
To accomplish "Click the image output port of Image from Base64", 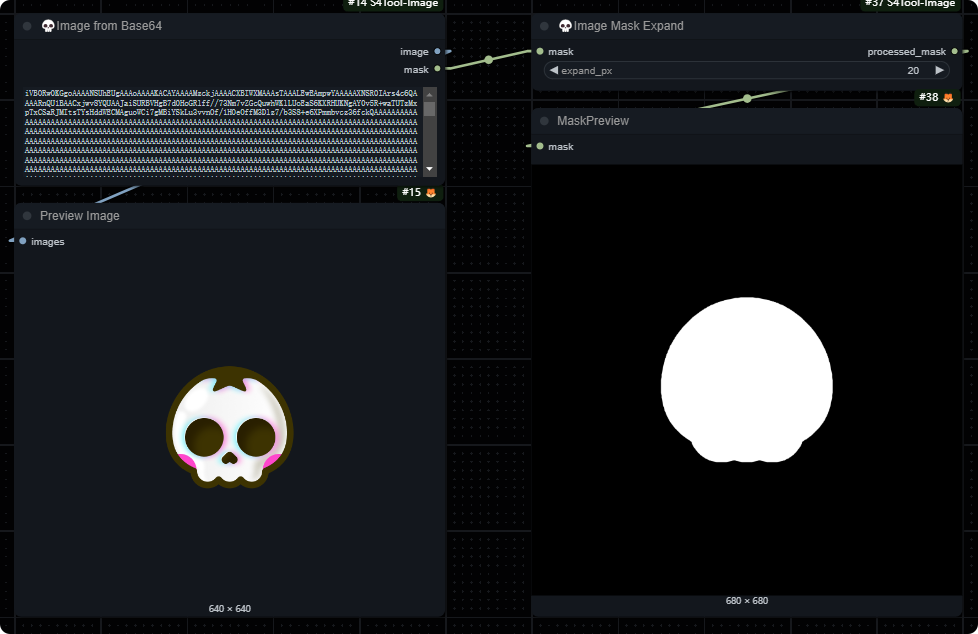I will coord(438,51).
